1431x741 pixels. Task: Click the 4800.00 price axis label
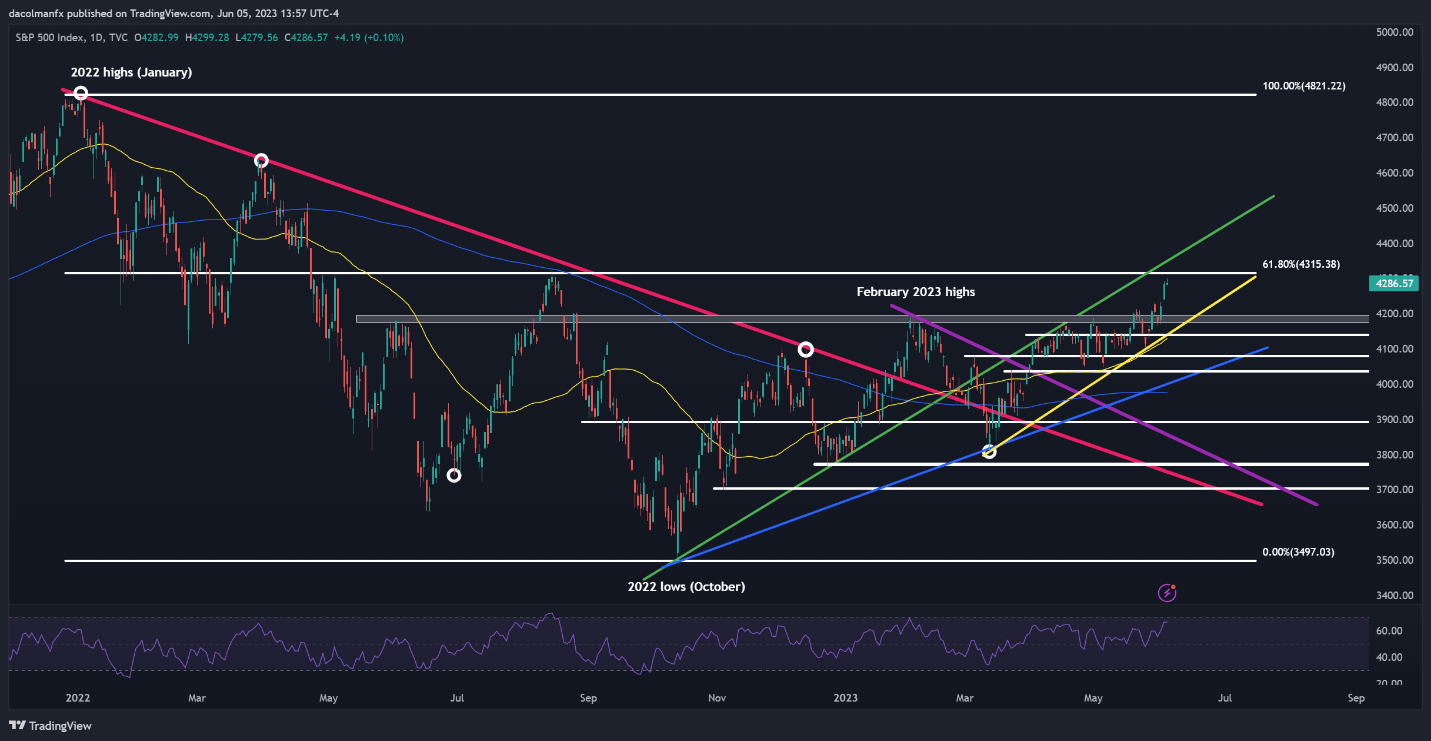point(1393,103)
